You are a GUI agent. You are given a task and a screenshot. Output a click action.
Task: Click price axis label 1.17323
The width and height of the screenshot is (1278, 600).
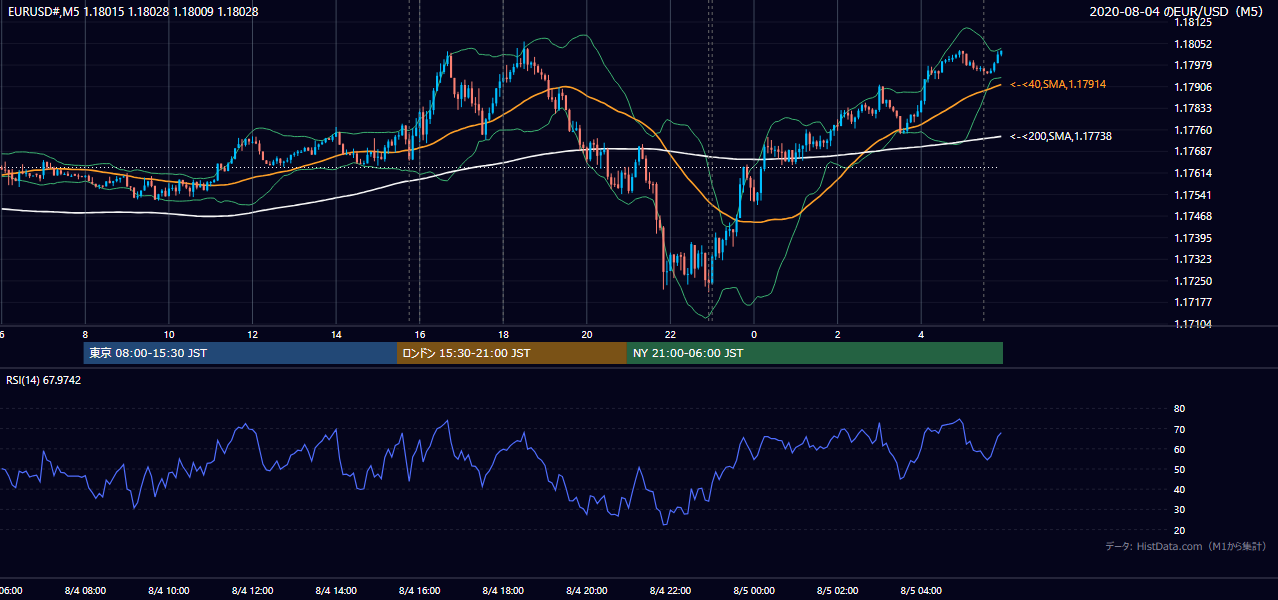tap(1194, 259)
